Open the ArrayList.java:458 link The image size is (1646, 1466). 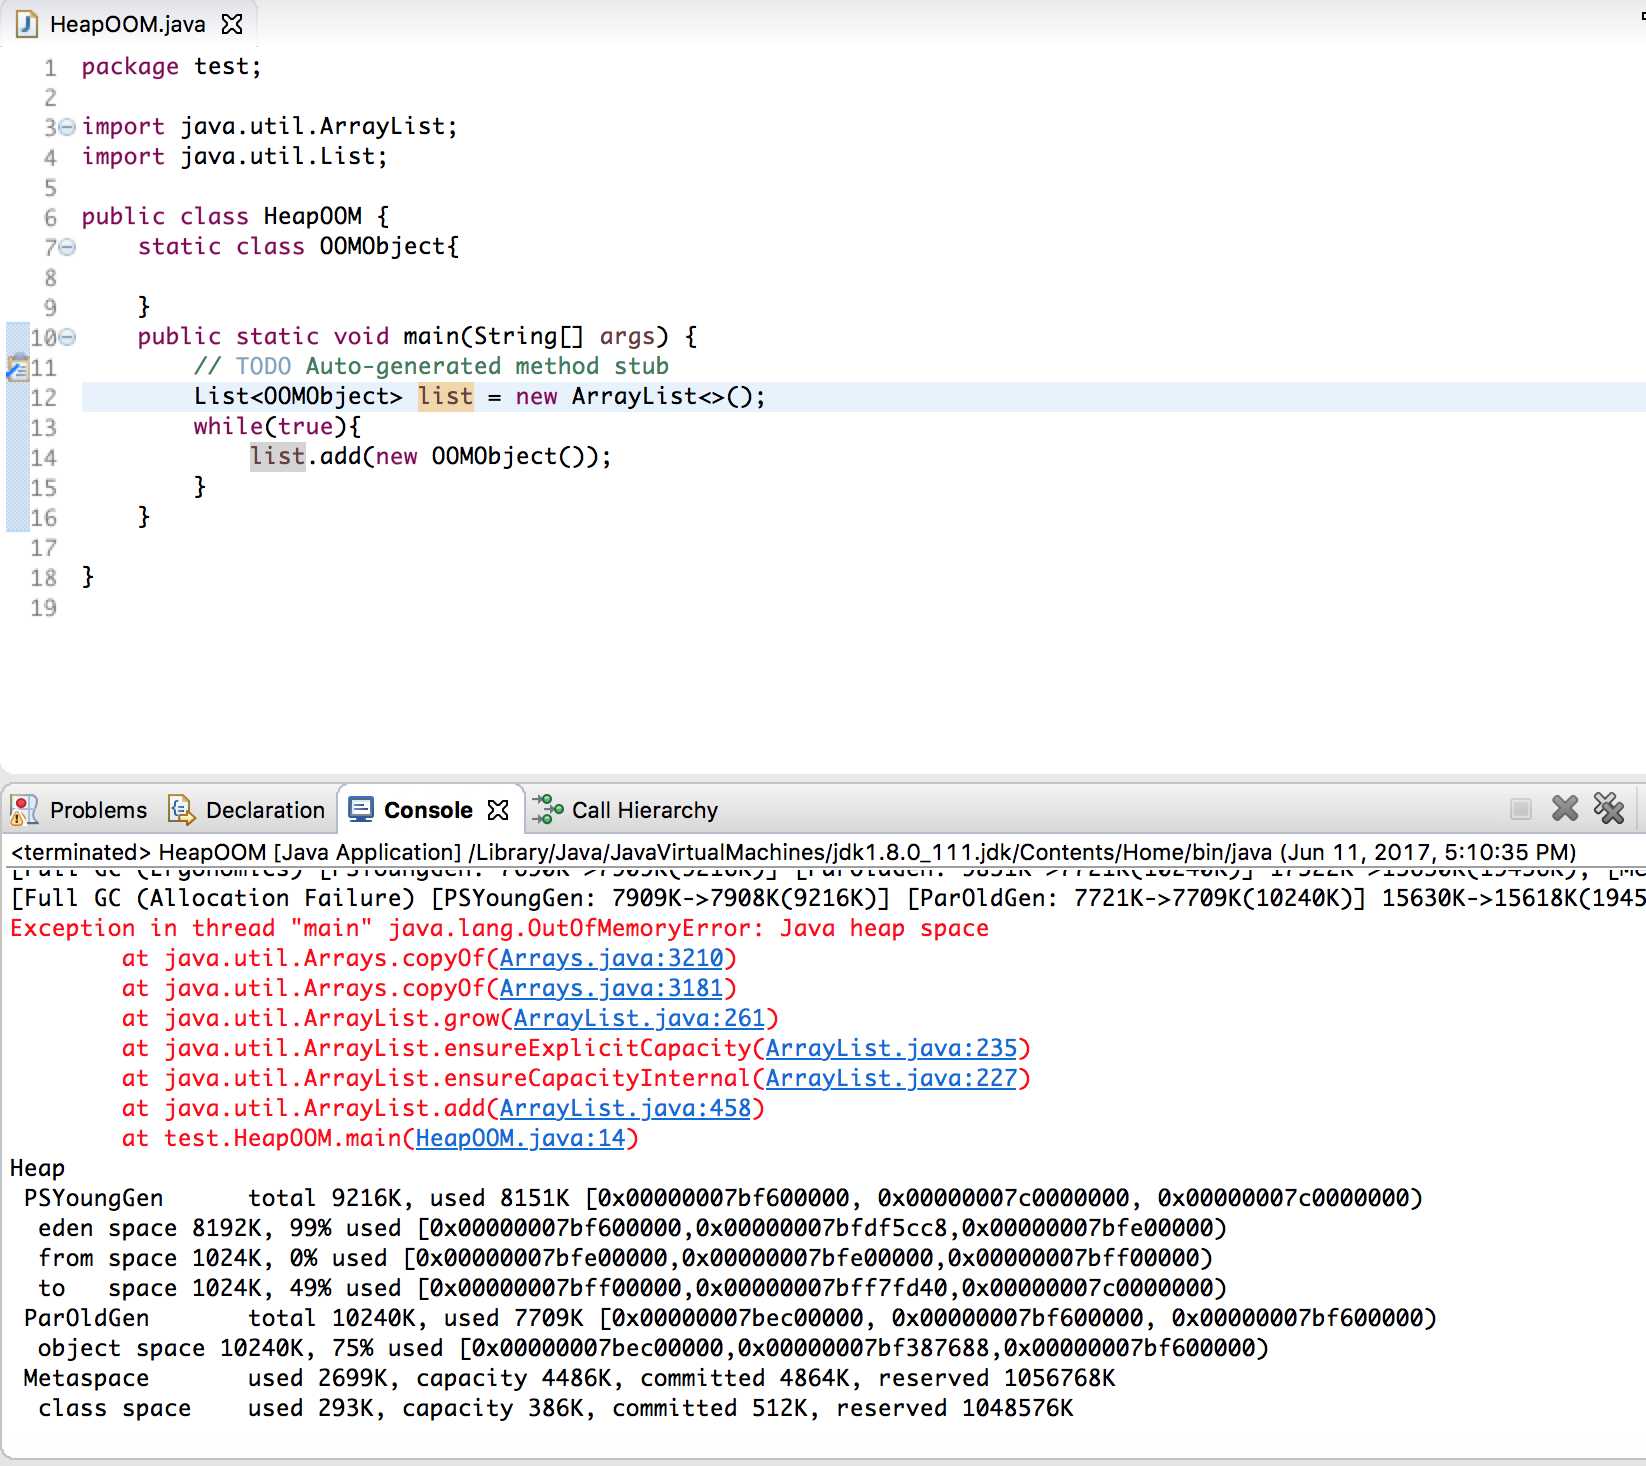(625, 1108)
